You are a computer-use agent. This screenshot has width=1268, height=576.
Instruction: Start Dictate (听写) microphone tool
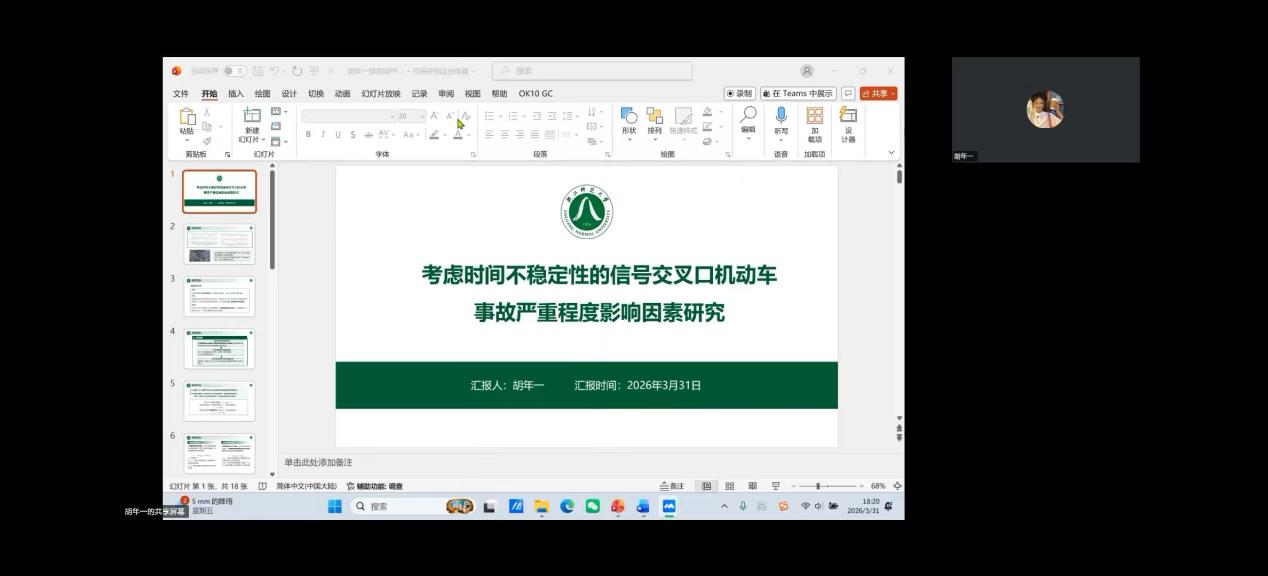click(781, 116)
